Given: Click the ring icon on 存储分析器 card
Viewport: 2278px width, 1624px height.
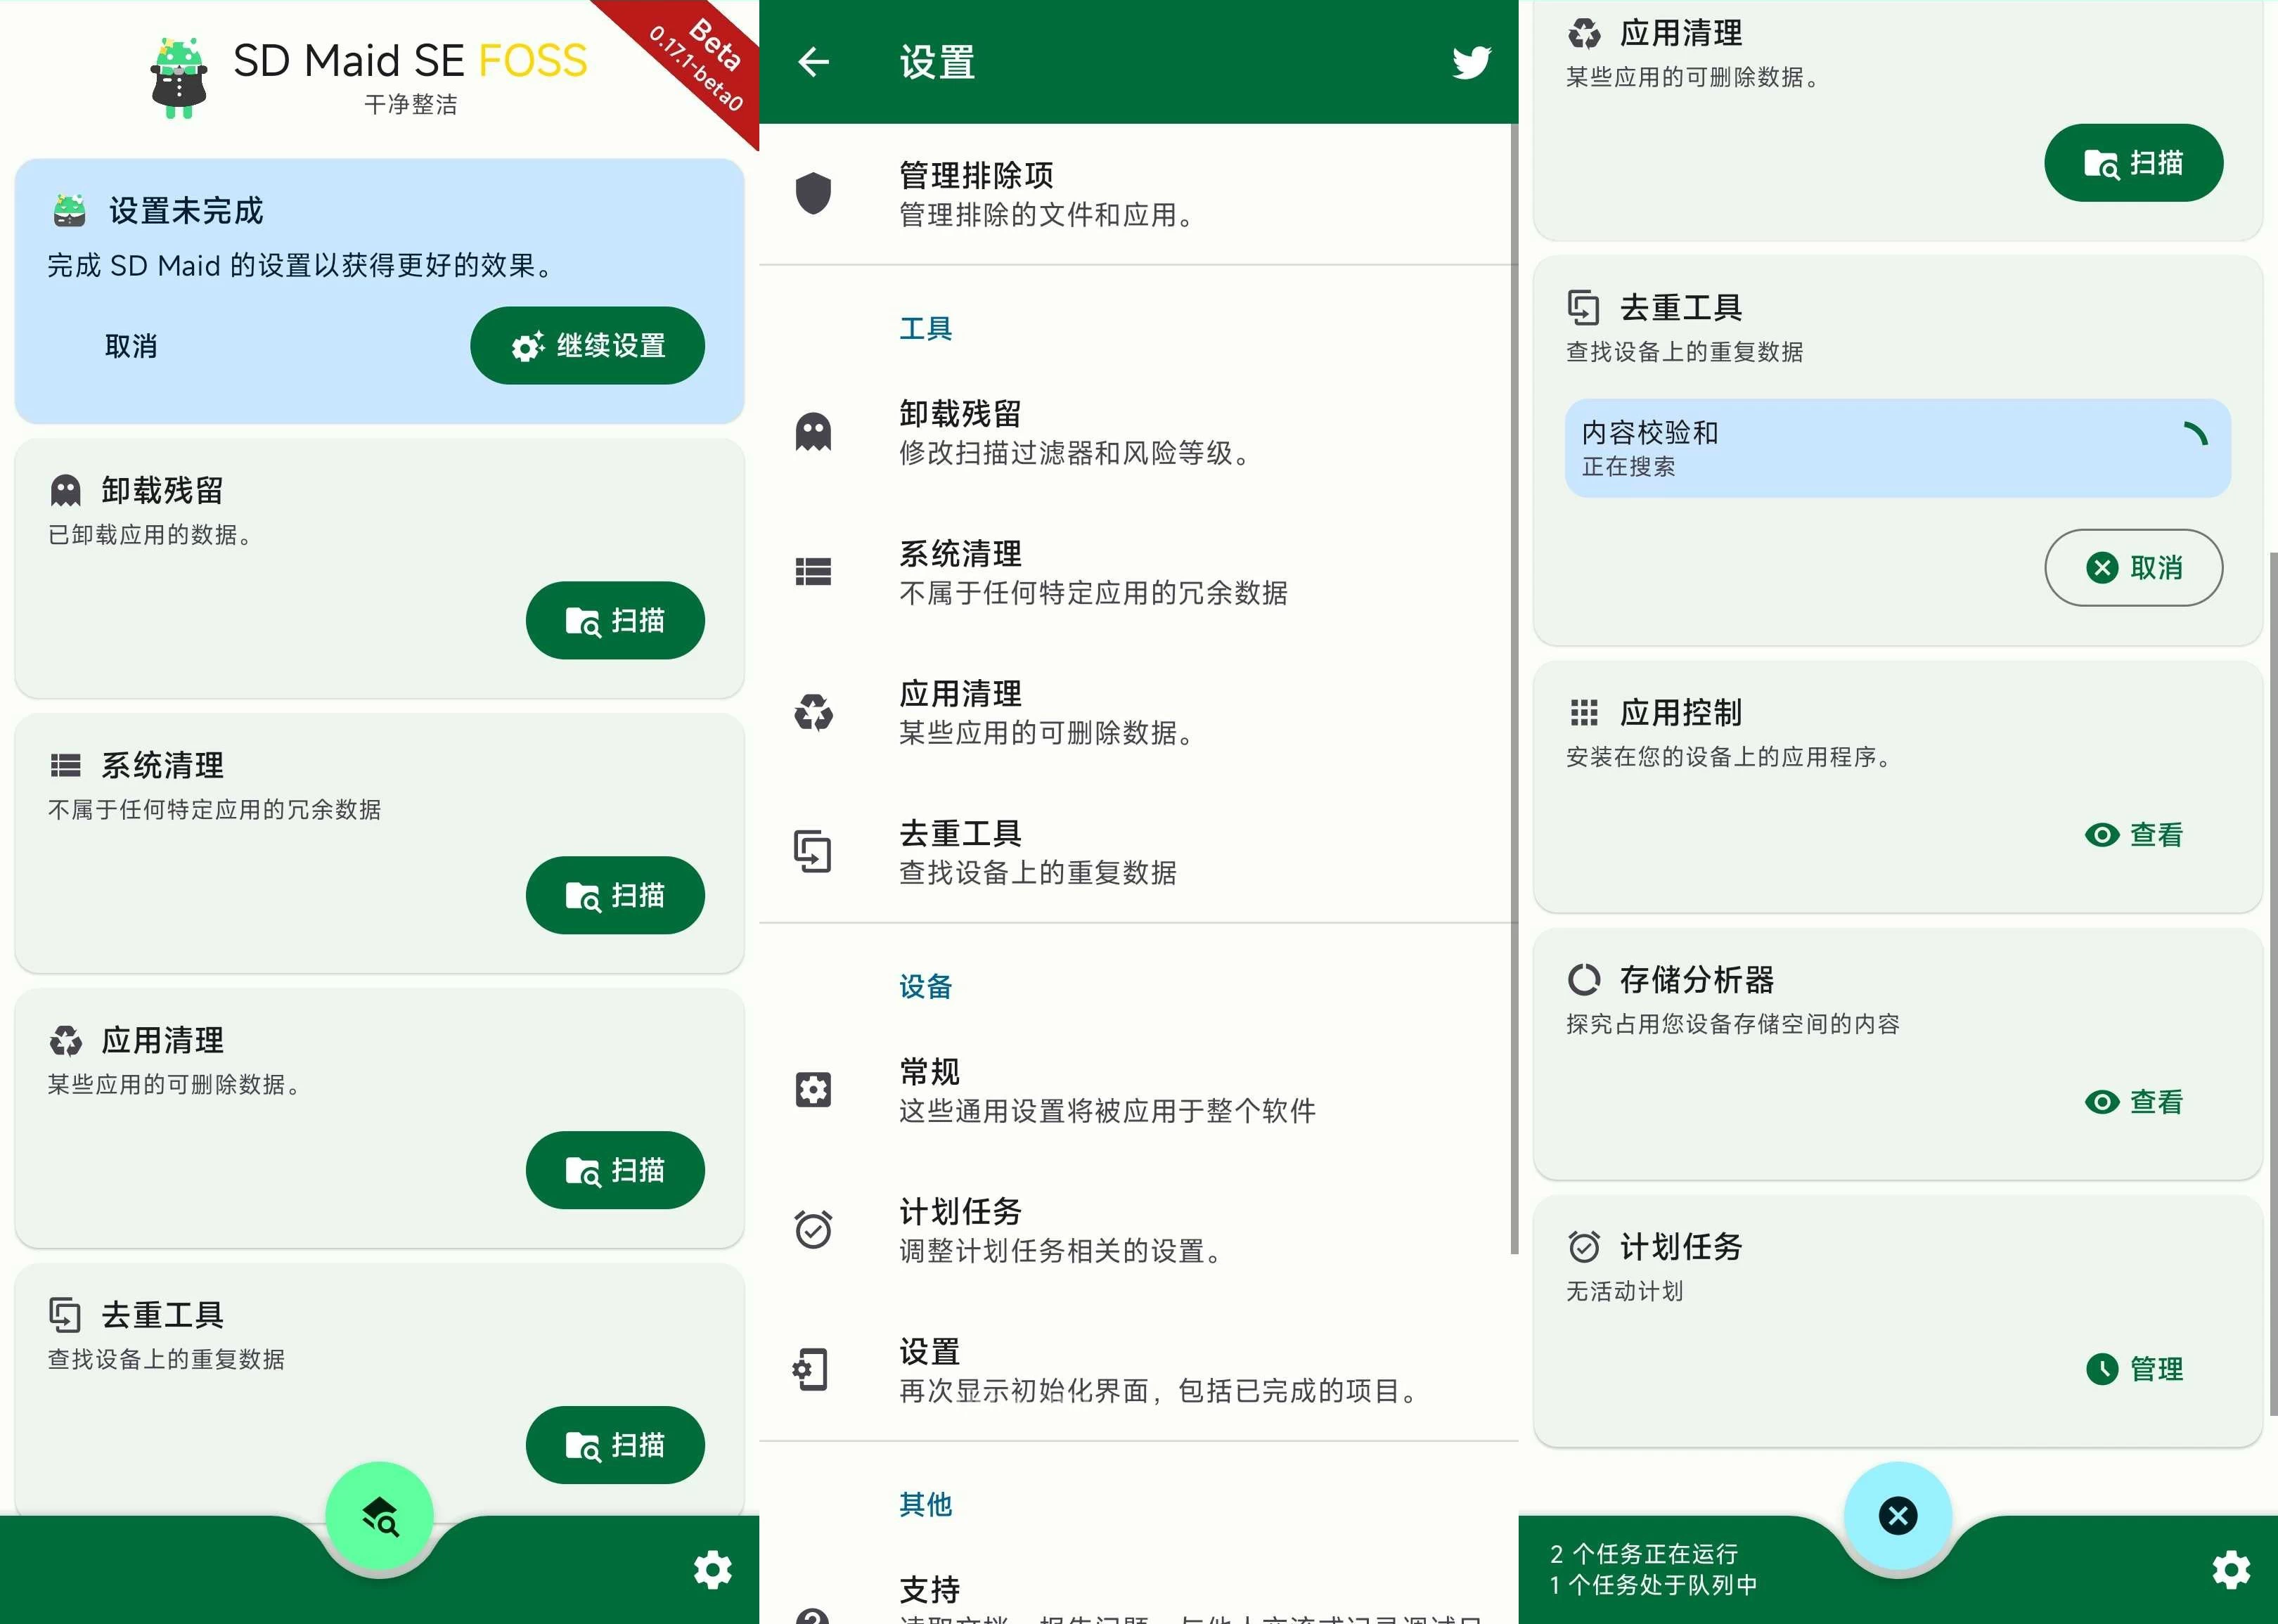Looking at the screenshot, I should click(1584, 980).
